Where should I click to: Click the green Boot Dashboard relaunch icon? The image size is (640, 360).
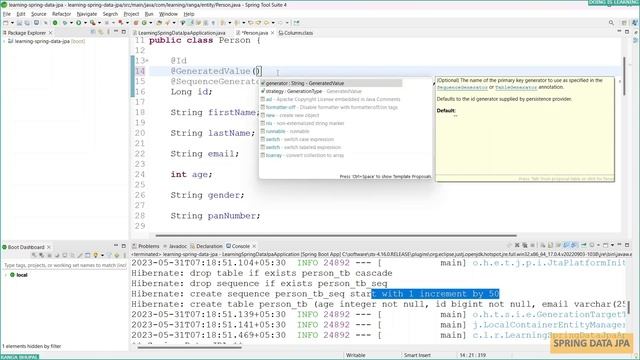[55, 23]
